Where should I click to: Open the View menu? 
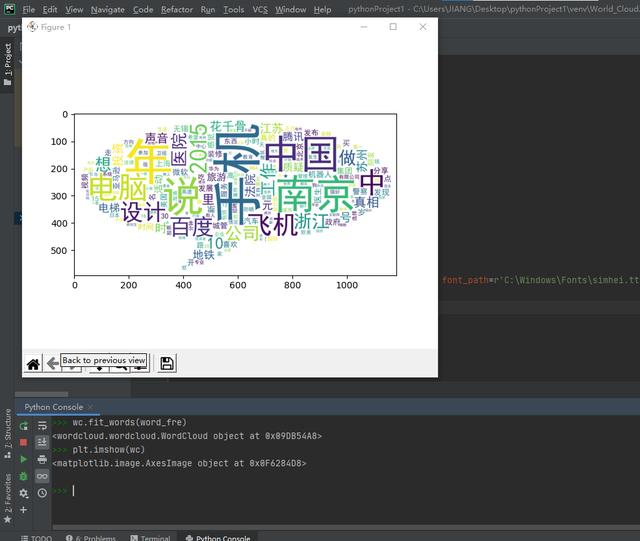tap(74, 9)
